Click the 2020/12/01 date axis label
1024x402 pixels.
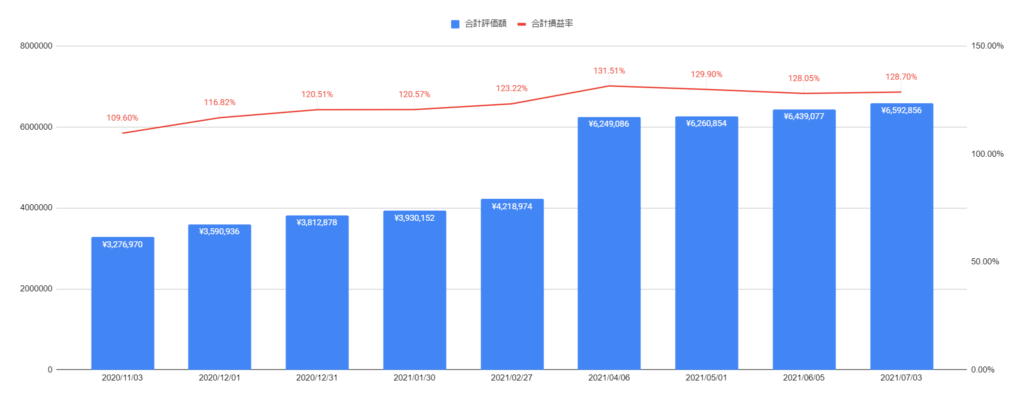[220, 379]
